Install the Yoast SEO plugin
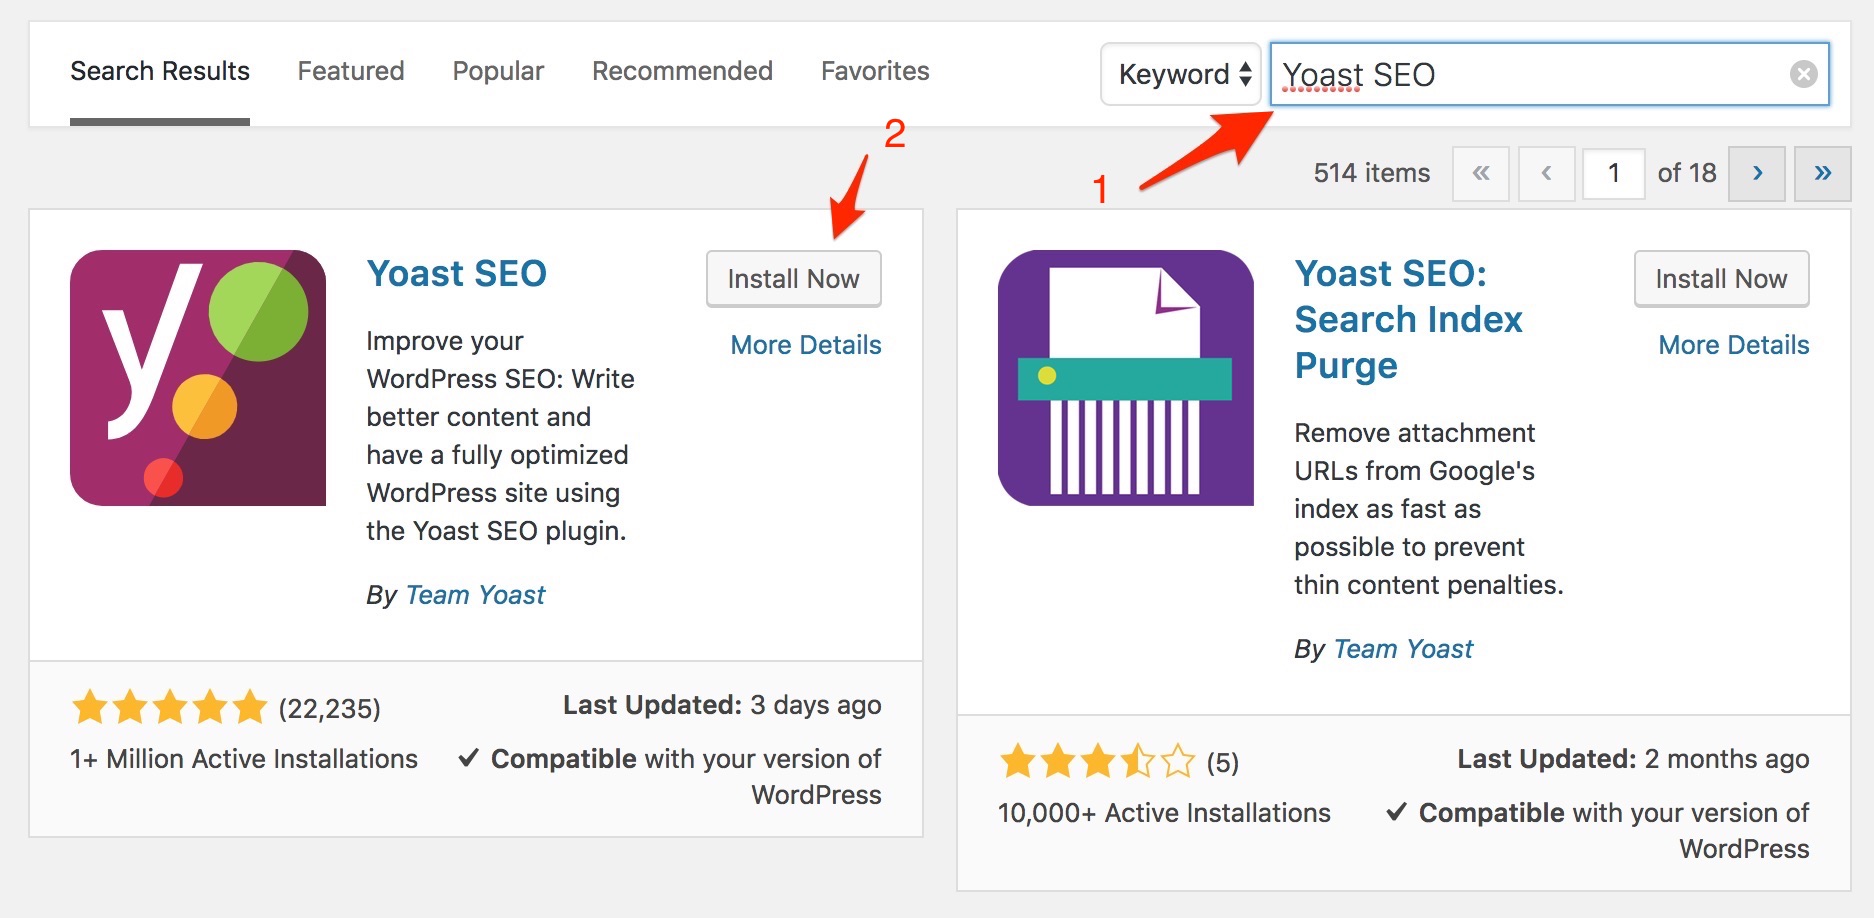The width and height of the screenshot is (1874, 918). pyautogui.click(x=793, y=279)
